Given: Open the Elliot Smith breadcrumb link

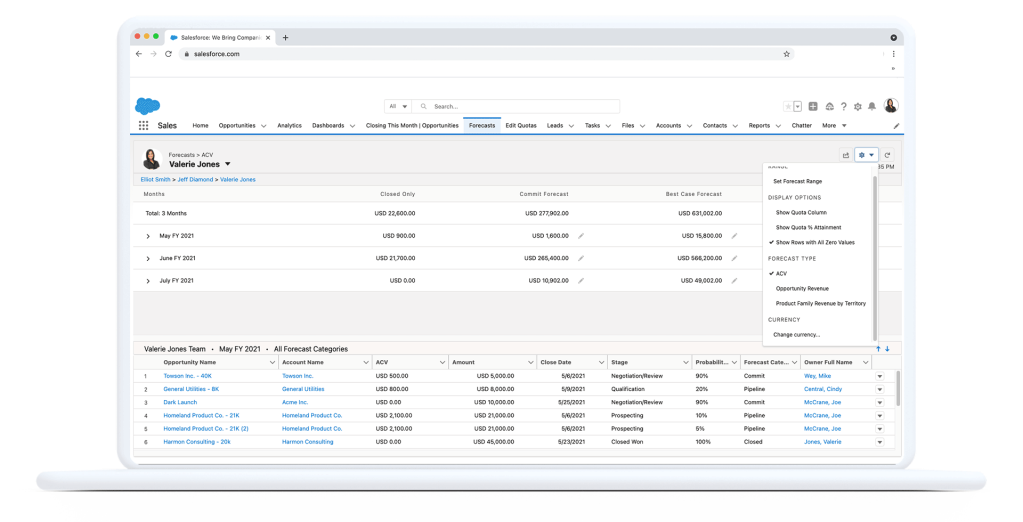Looking at the screenshot, I should (x=155, y=179).
